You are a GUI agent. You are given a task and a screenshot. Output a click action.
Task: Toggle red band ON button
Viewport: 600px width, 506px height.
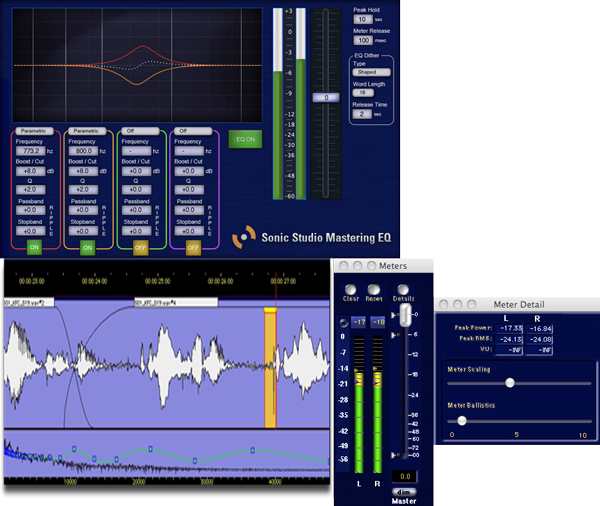34,248
